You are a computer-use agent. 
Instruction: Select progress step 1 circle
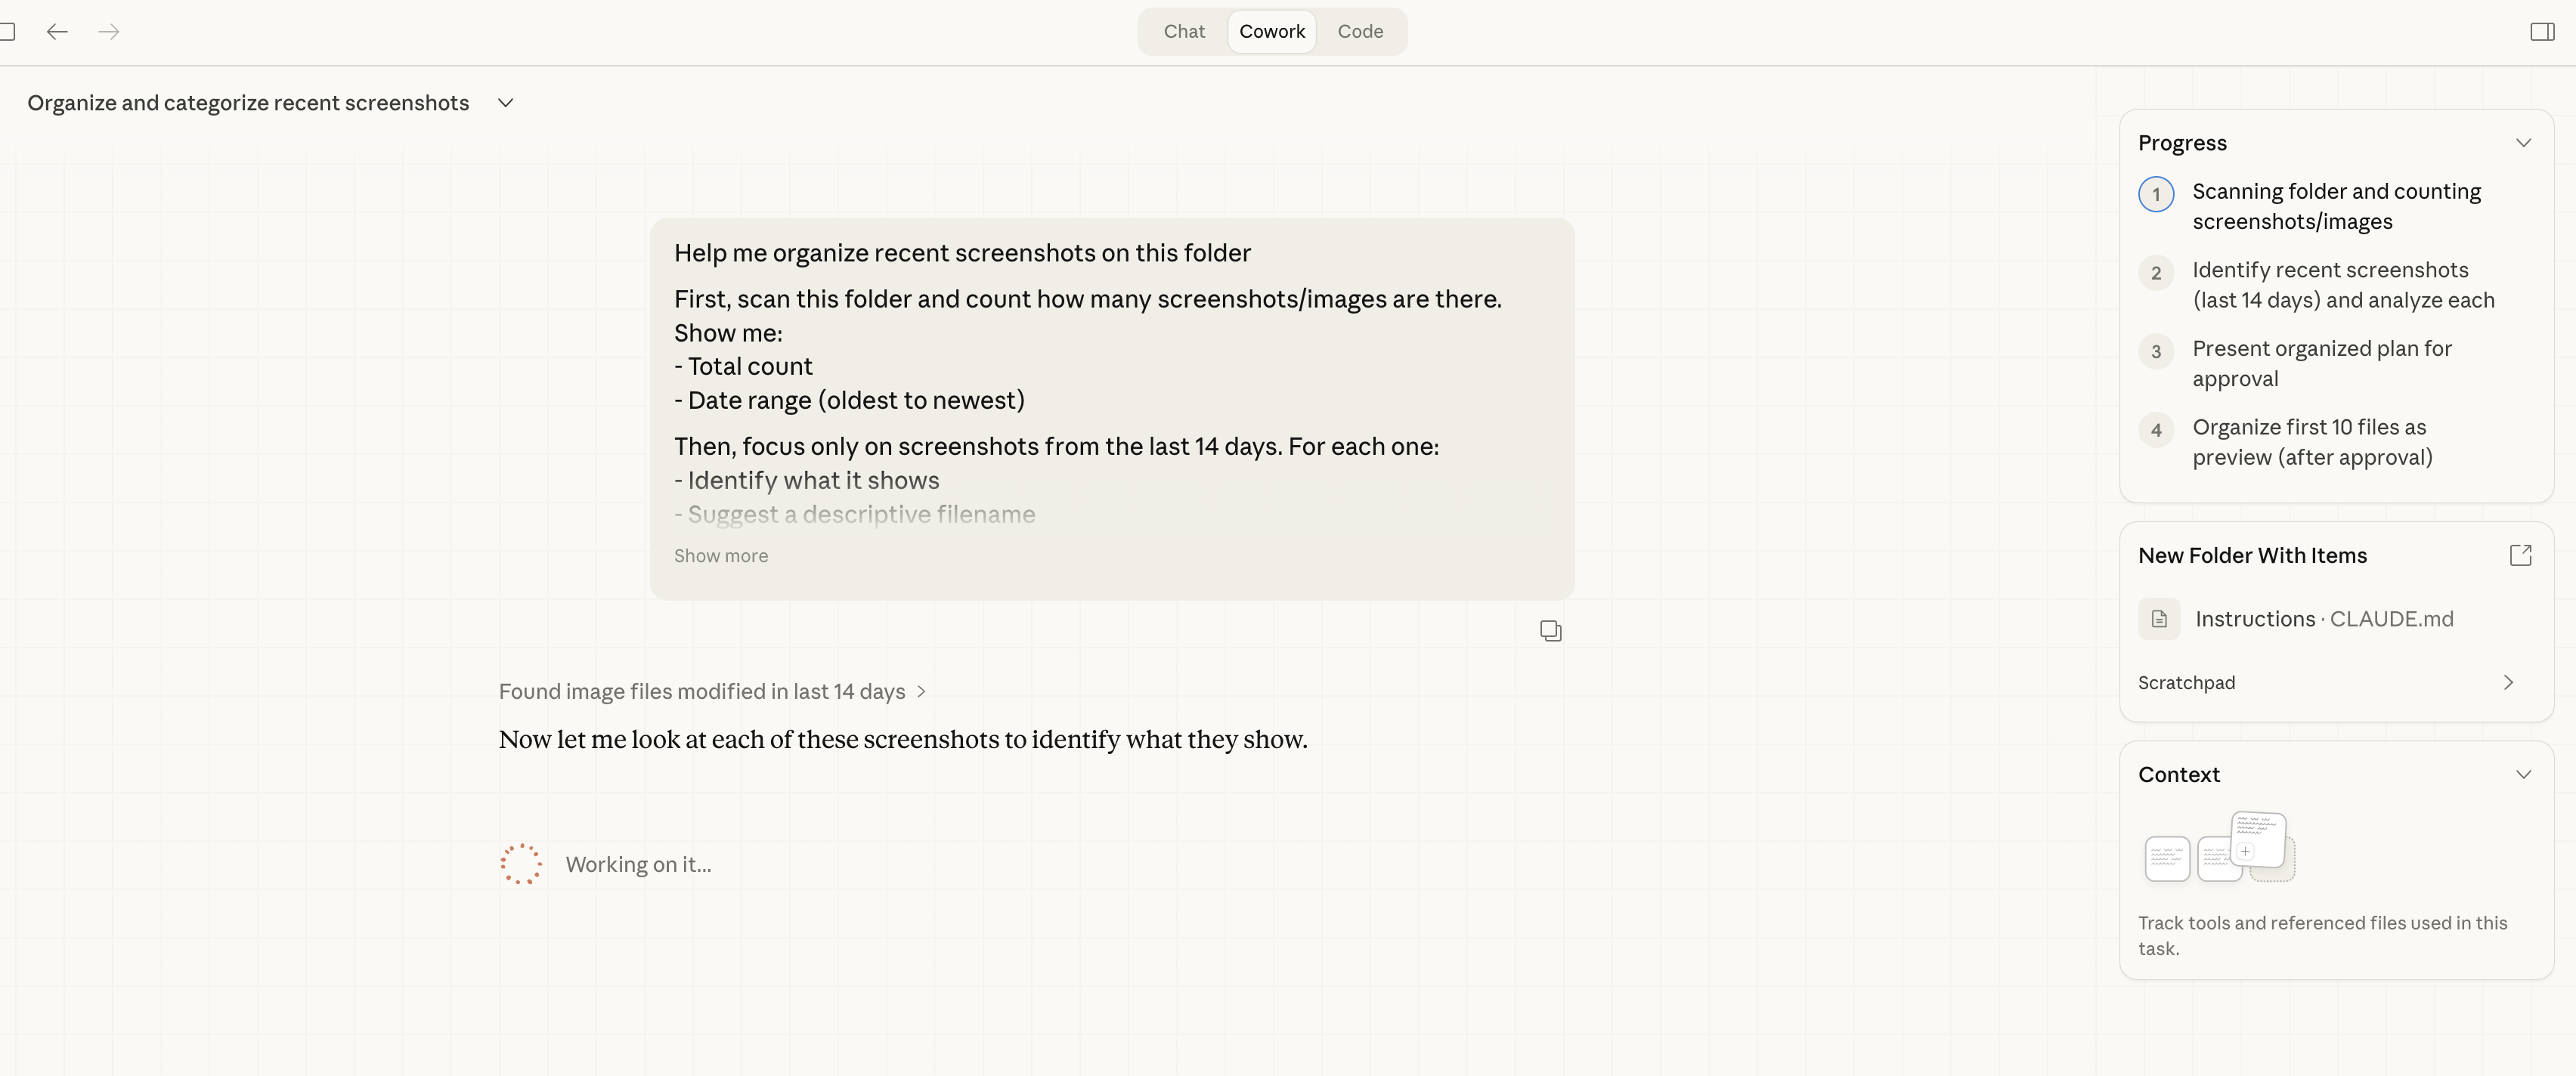(x=2156, y=194)
